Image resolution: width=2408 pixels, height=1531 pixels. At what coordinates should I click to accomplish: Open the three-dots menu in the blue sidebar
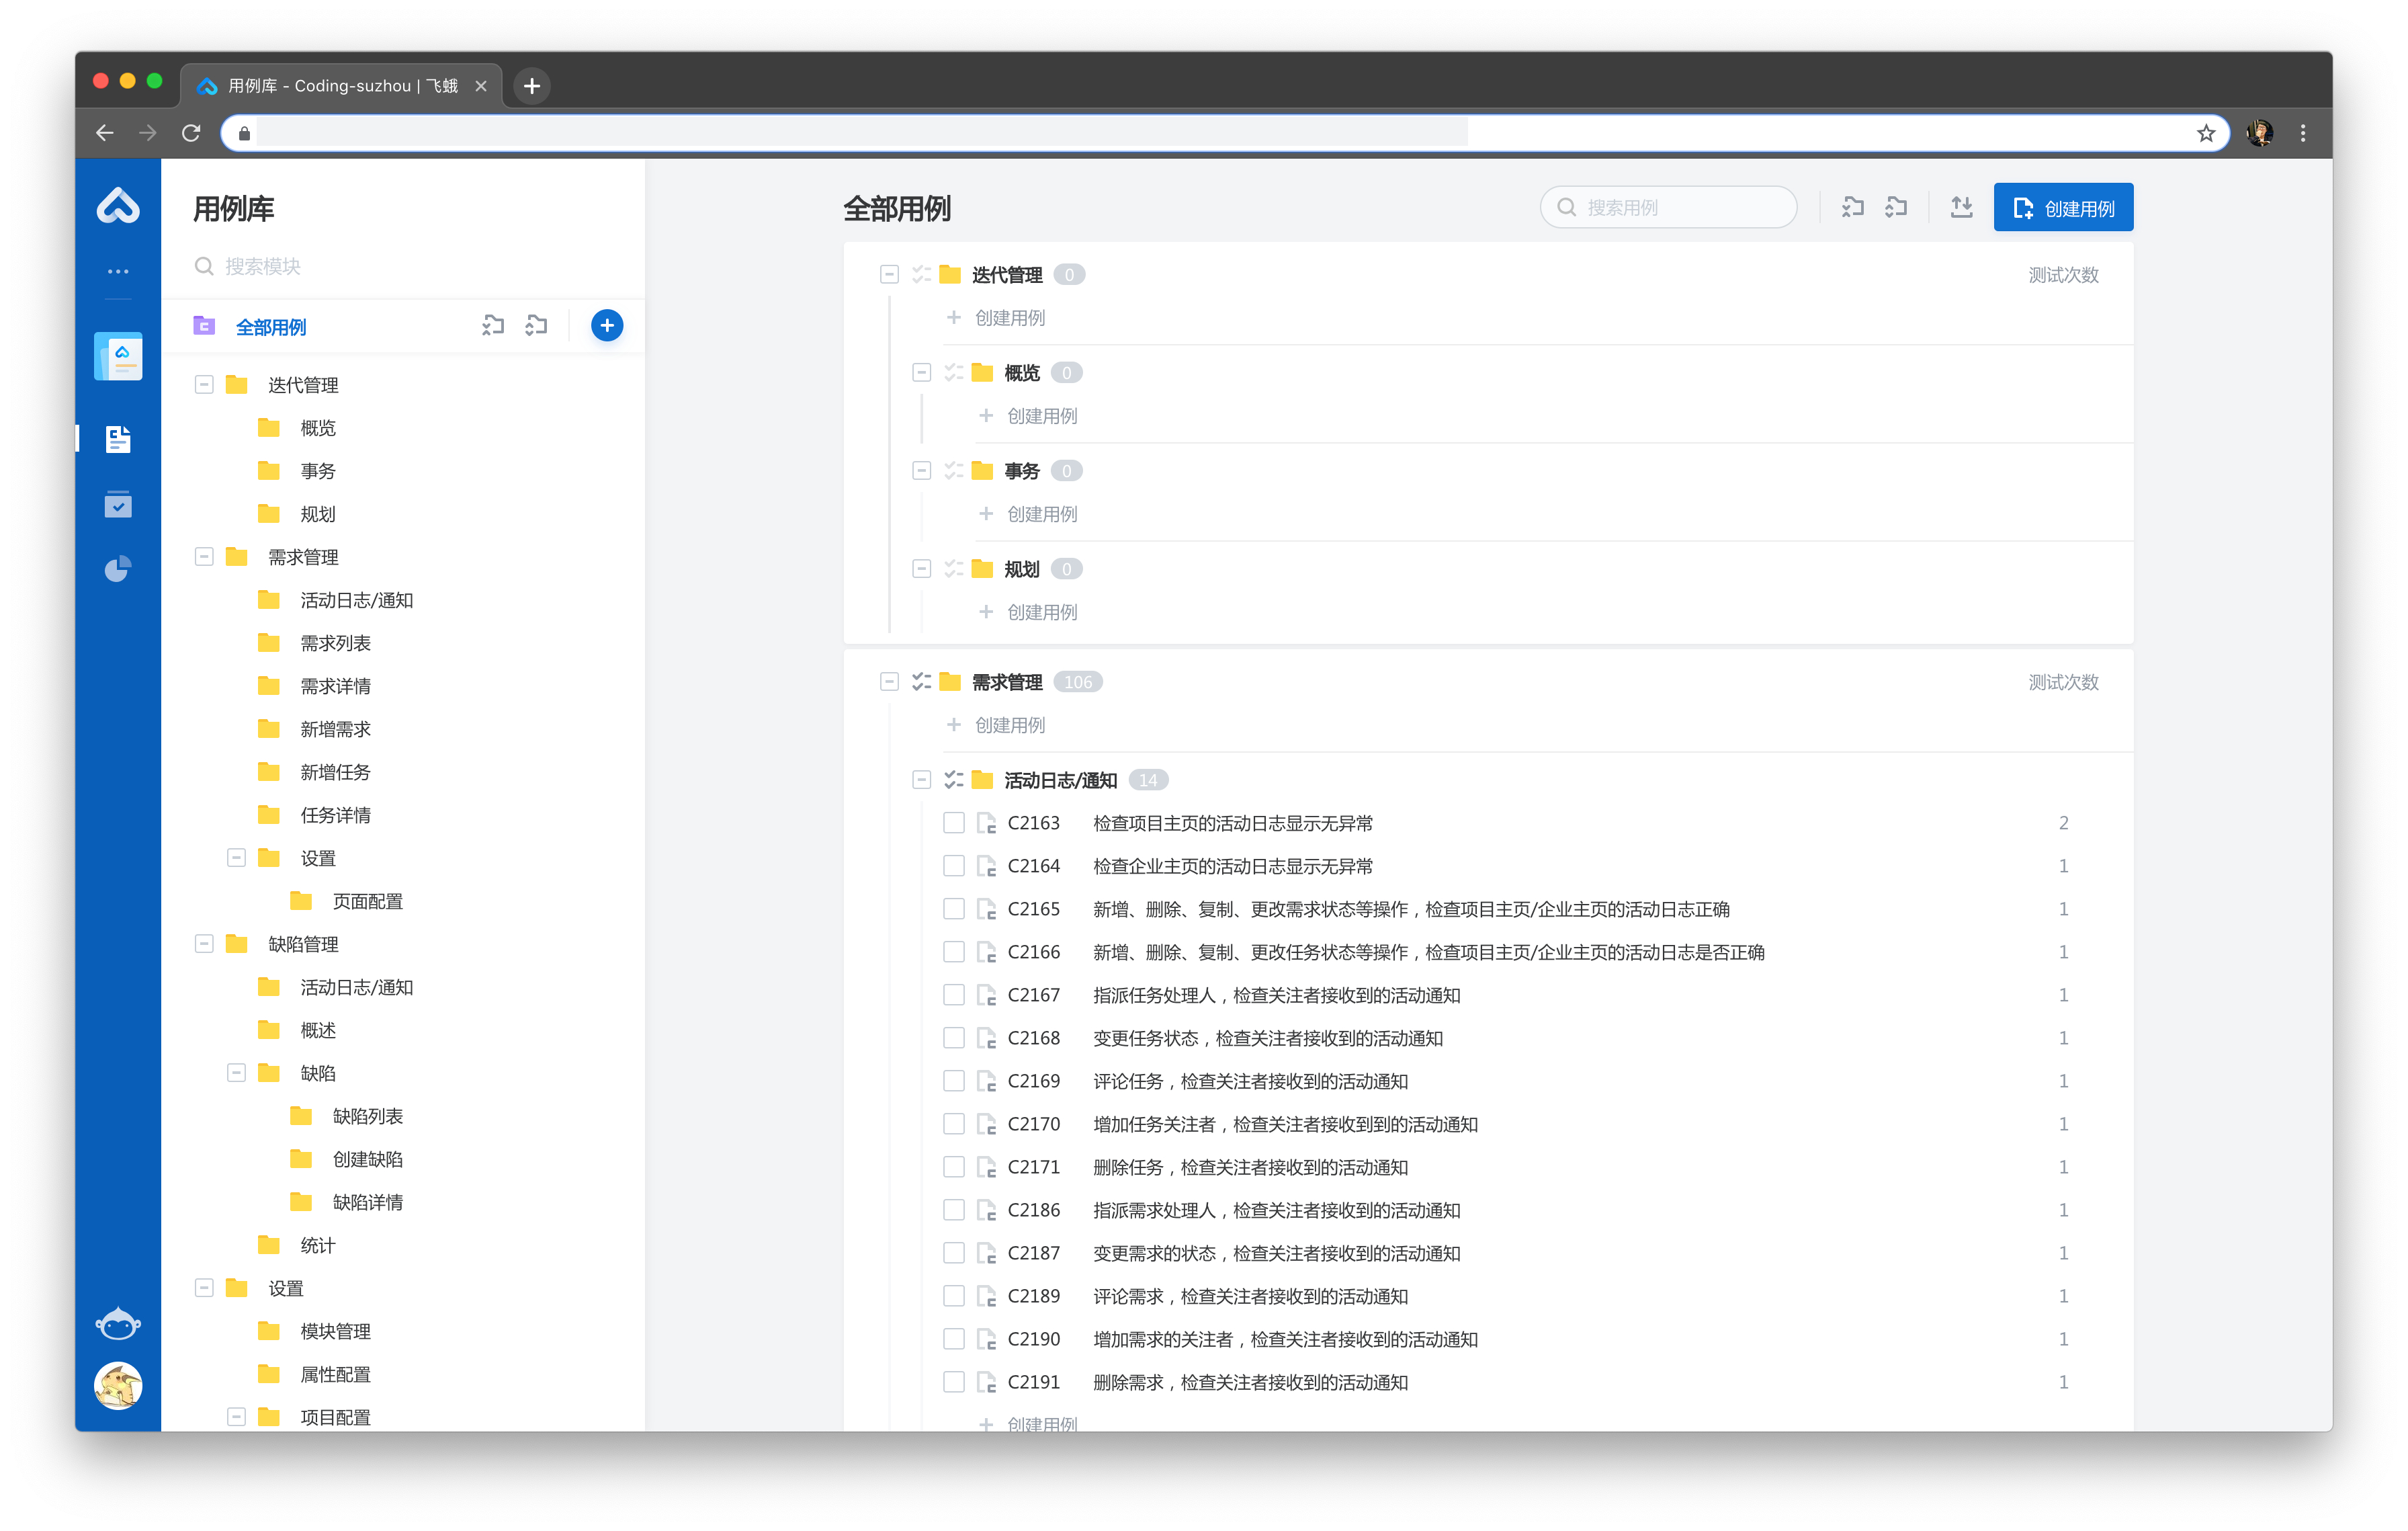[118, 271]
